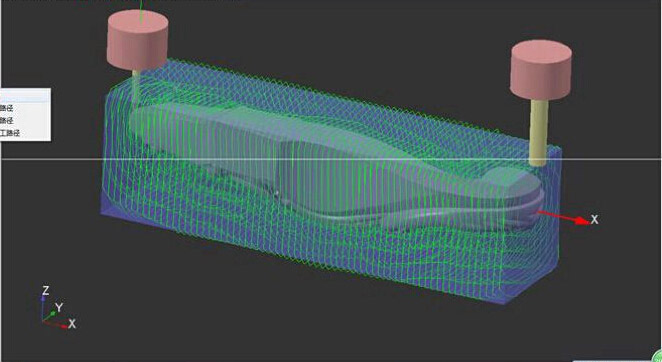Click the green circular icon at bottom-right corner
This screenshot has width=662, height=362.
pyautogui.click(x=657, y=356)
